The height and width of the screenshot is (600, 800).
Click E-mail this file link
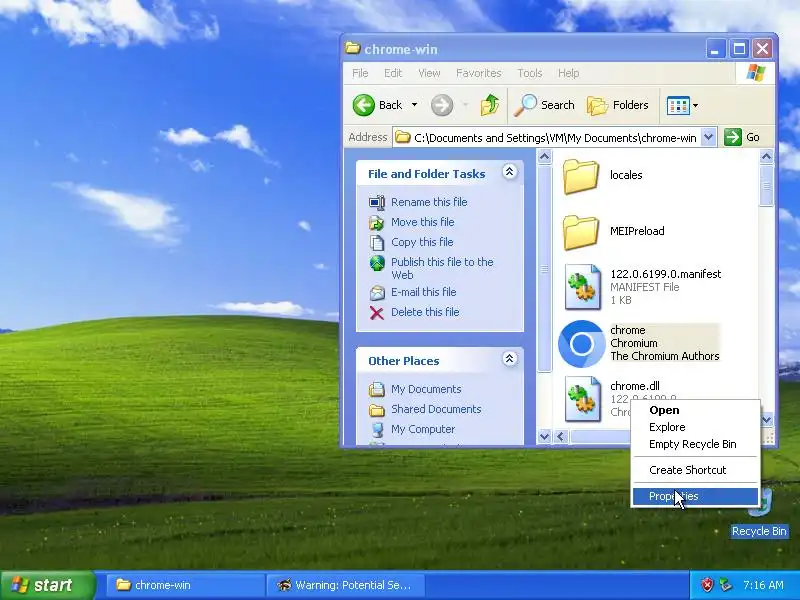tap(423, 292)
